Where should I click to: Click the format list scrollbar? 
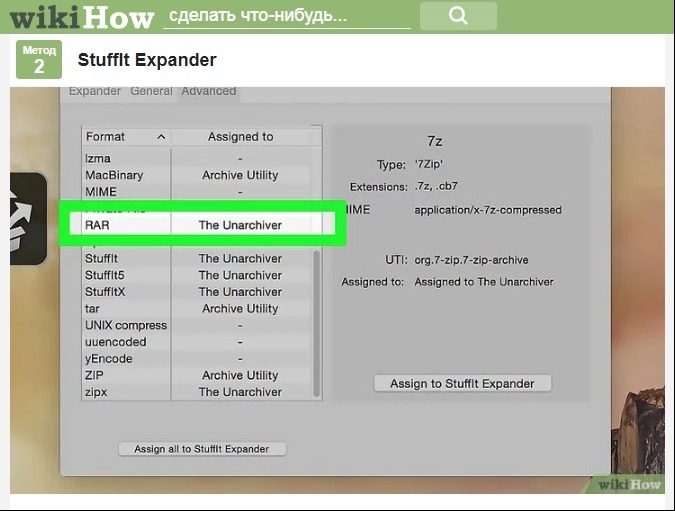coord(316,324)
